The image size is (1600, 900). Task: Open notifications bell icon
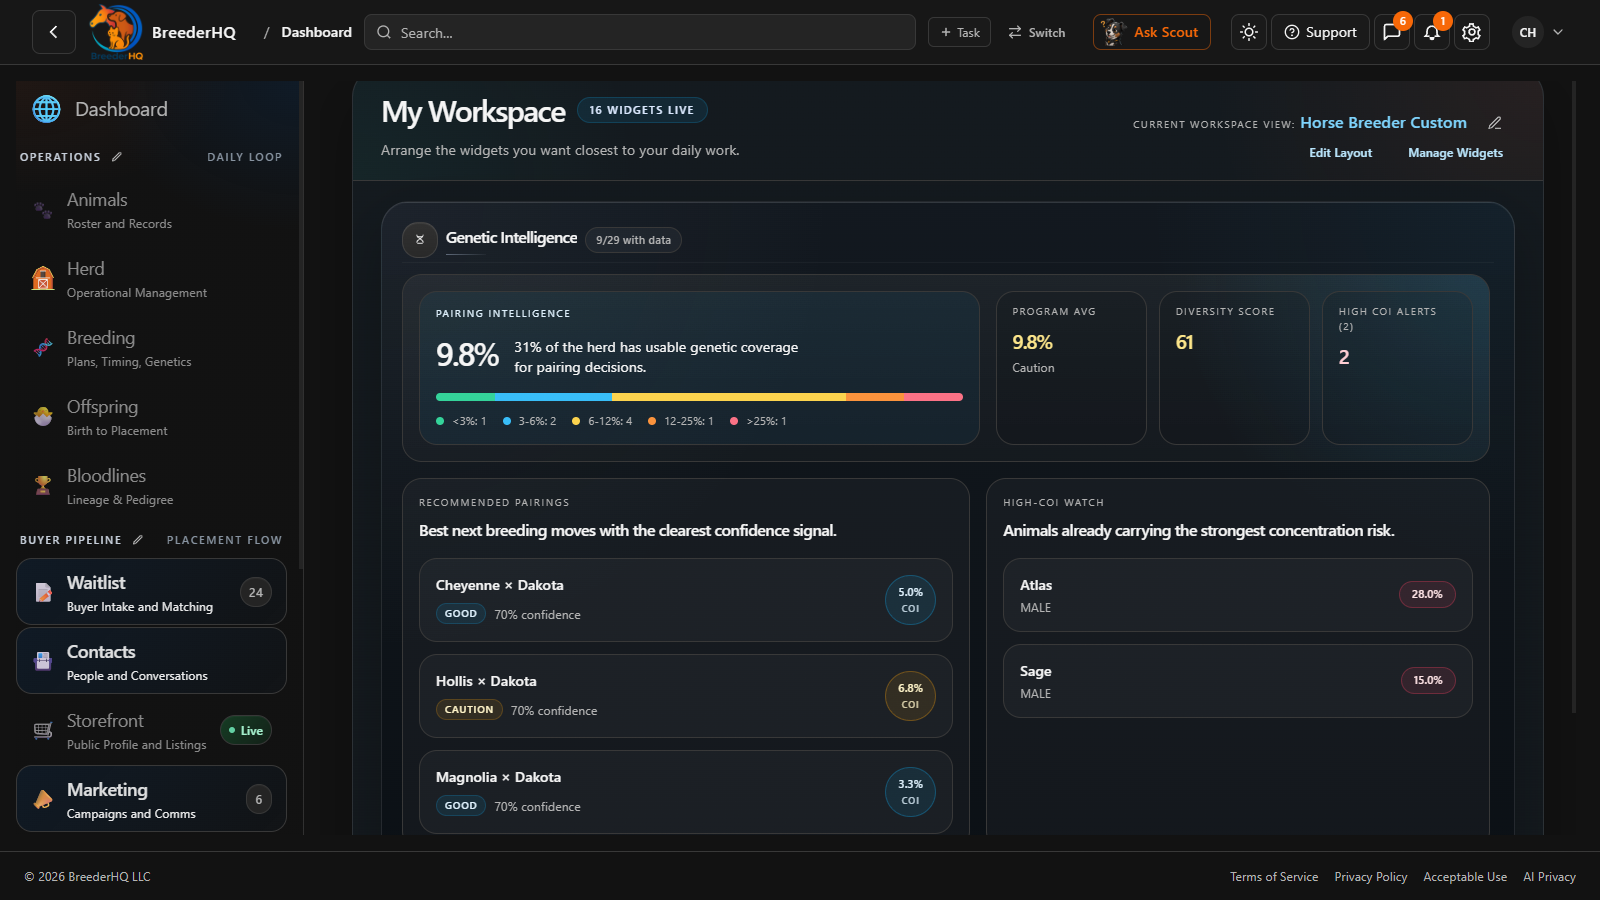1432,32
